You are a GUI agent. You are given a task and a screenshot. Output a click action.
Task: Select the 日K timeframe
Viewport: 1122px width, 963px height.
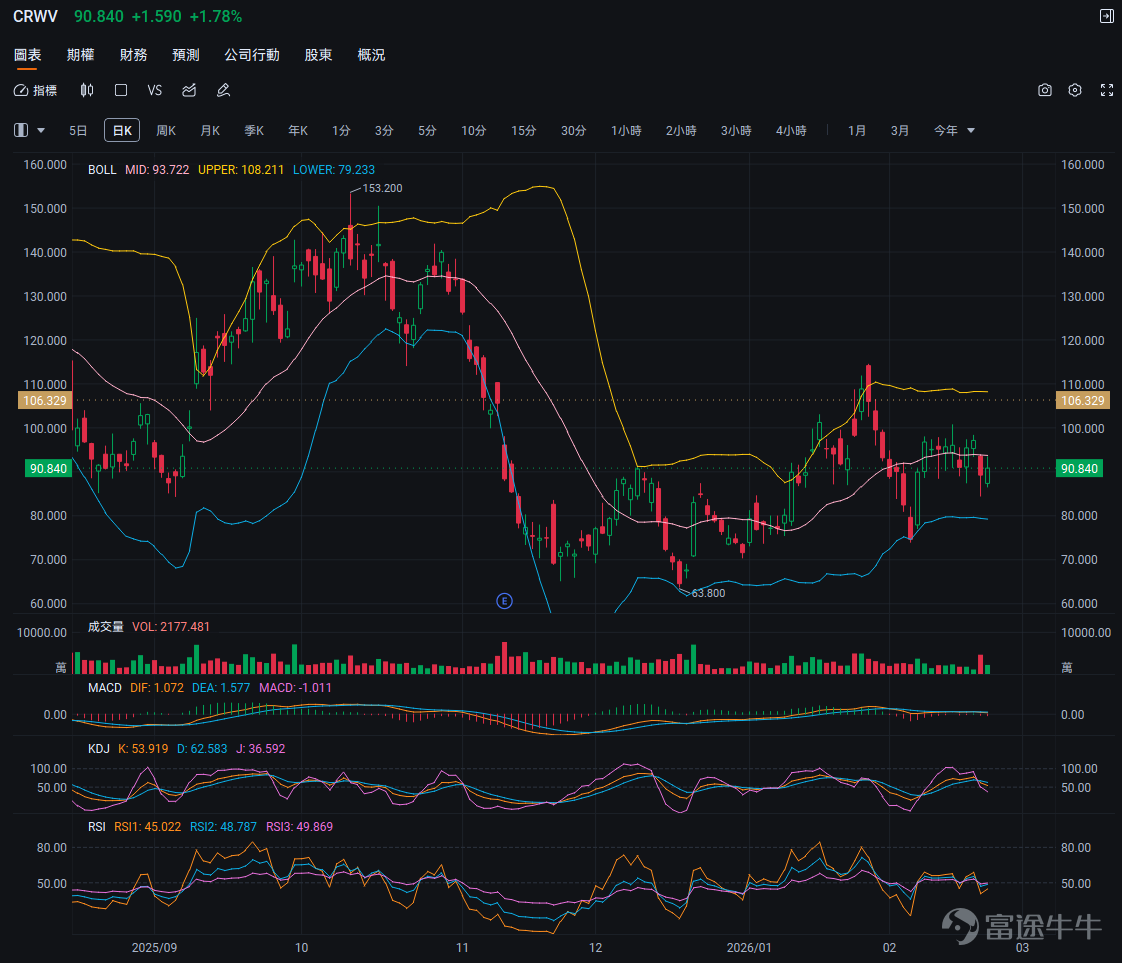click(x=122, y=130)
